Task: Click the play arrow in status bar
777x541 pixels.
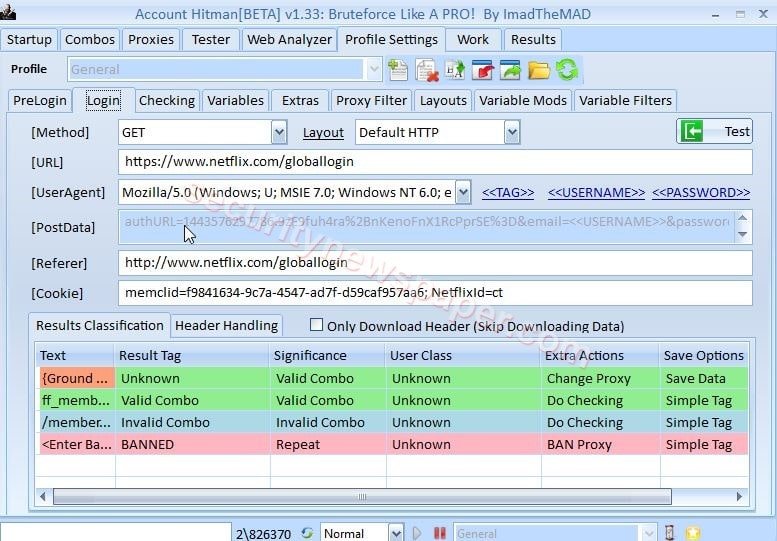Action: coord(417,533)
